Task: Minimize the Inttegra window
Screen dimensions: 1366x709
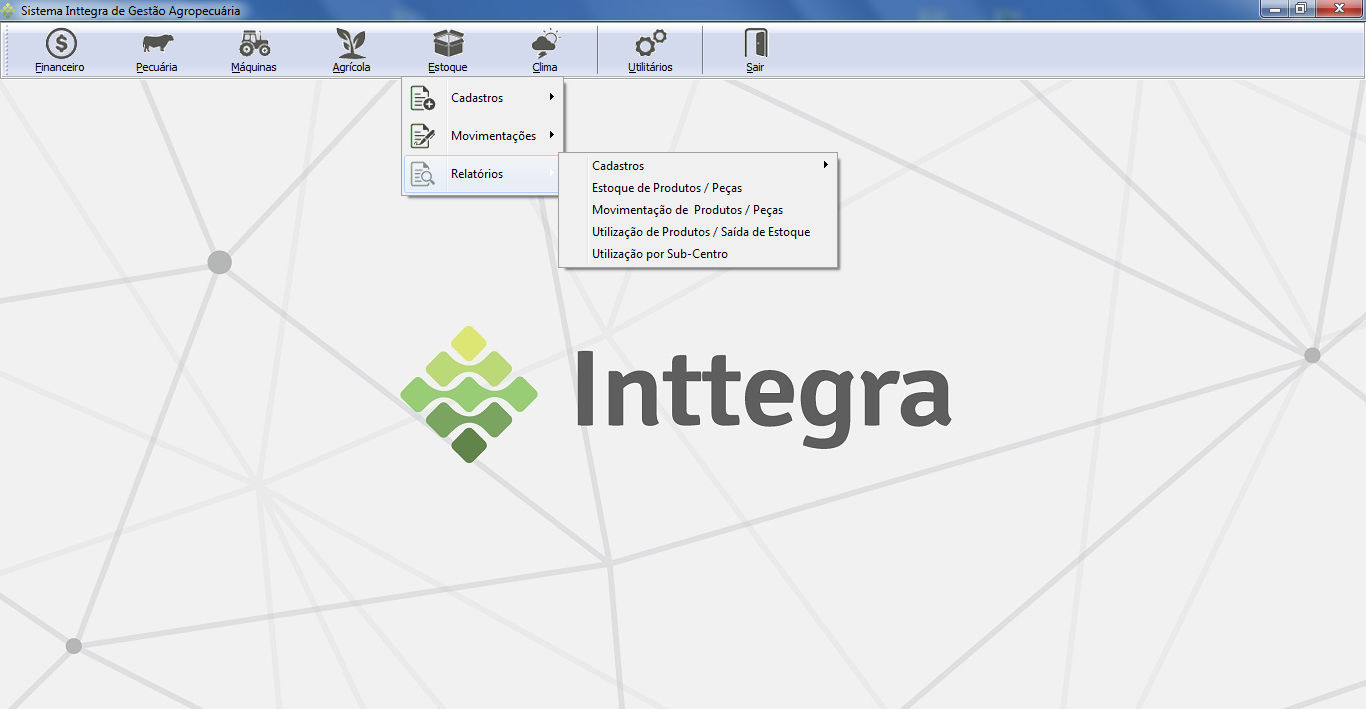Action: [x=1275, y=9]
